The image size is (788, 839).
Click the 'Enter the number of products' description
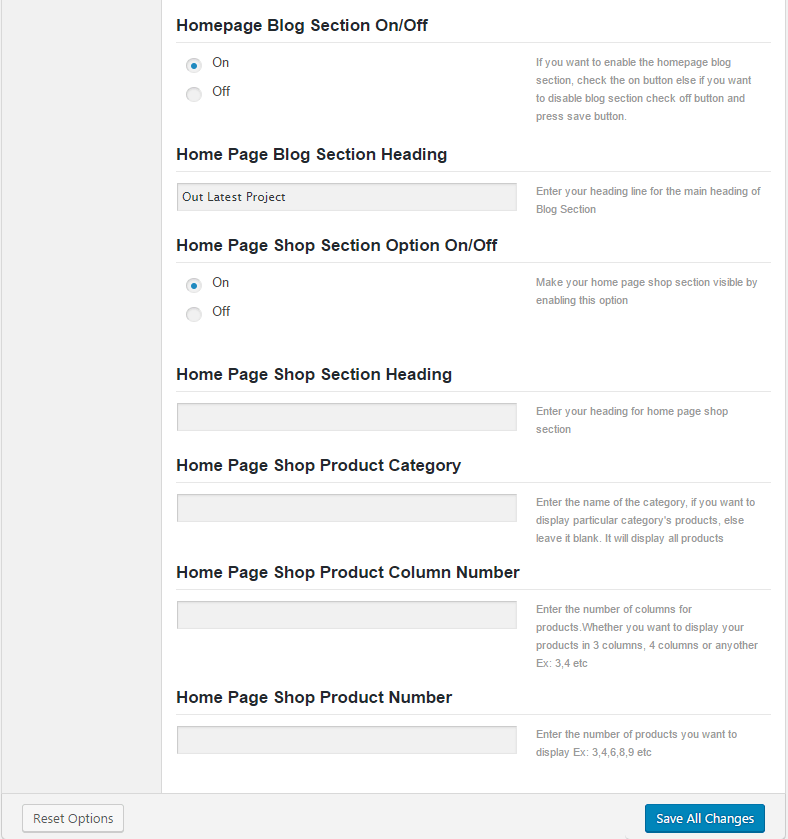pyautogui.click(x=636, y=743)
